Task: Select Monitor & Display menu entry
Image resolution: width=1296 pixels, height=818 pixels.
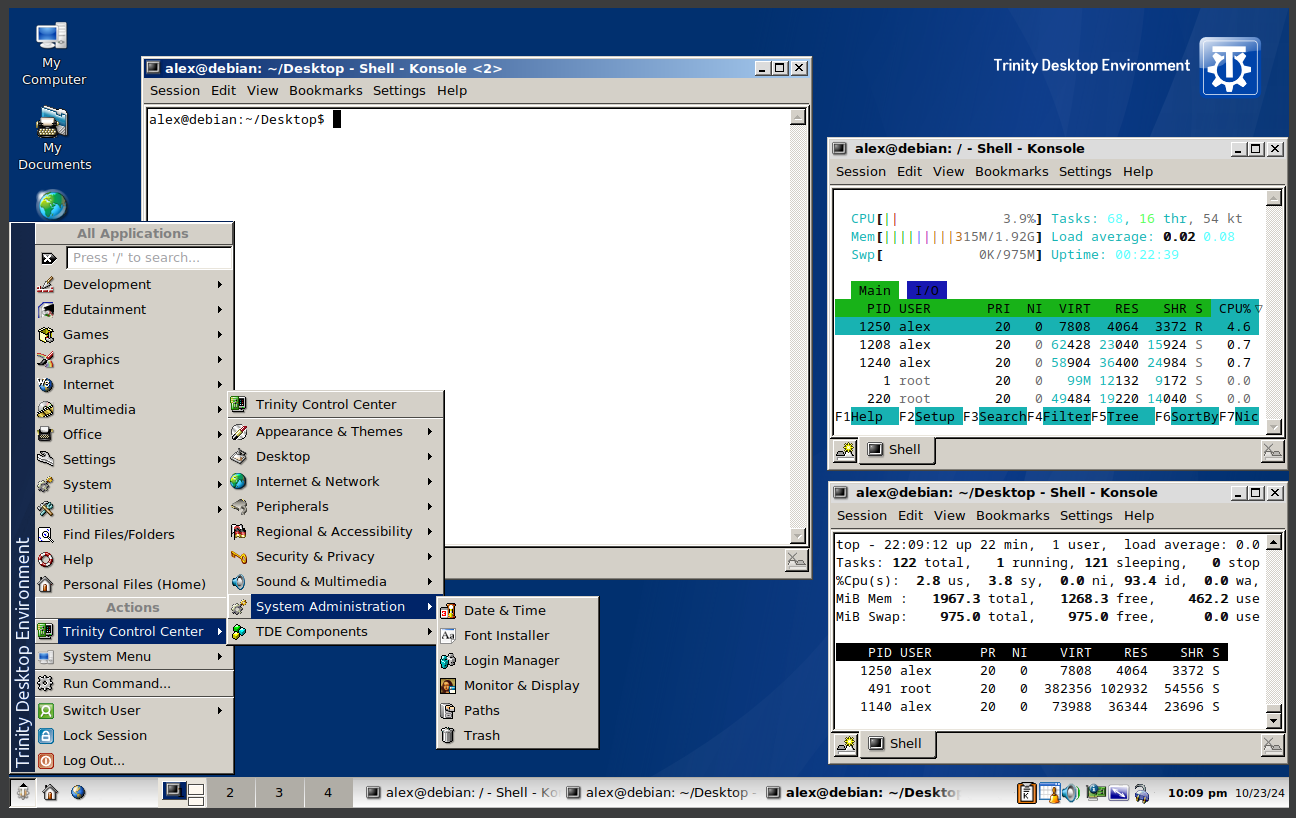Action: click(521, 685)
